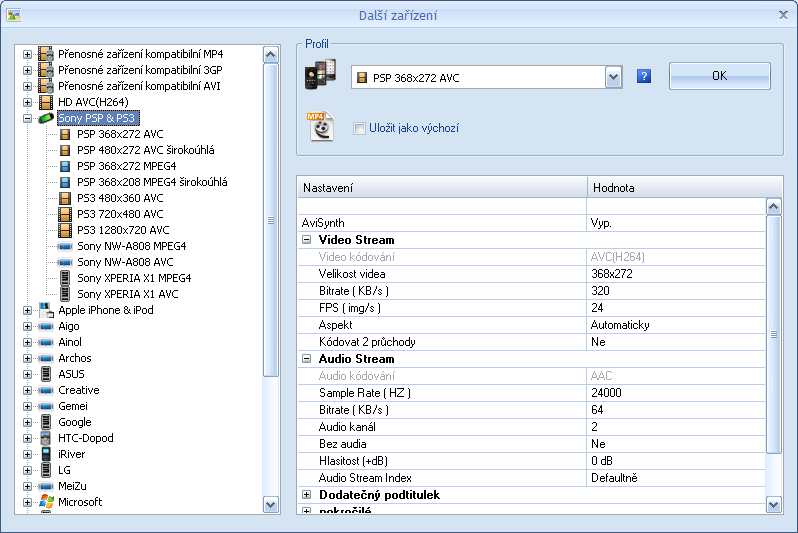Click the blue help question mark icon
This screenshot has width=798, height=533.
pyautogui.click(x=644, y=76)
